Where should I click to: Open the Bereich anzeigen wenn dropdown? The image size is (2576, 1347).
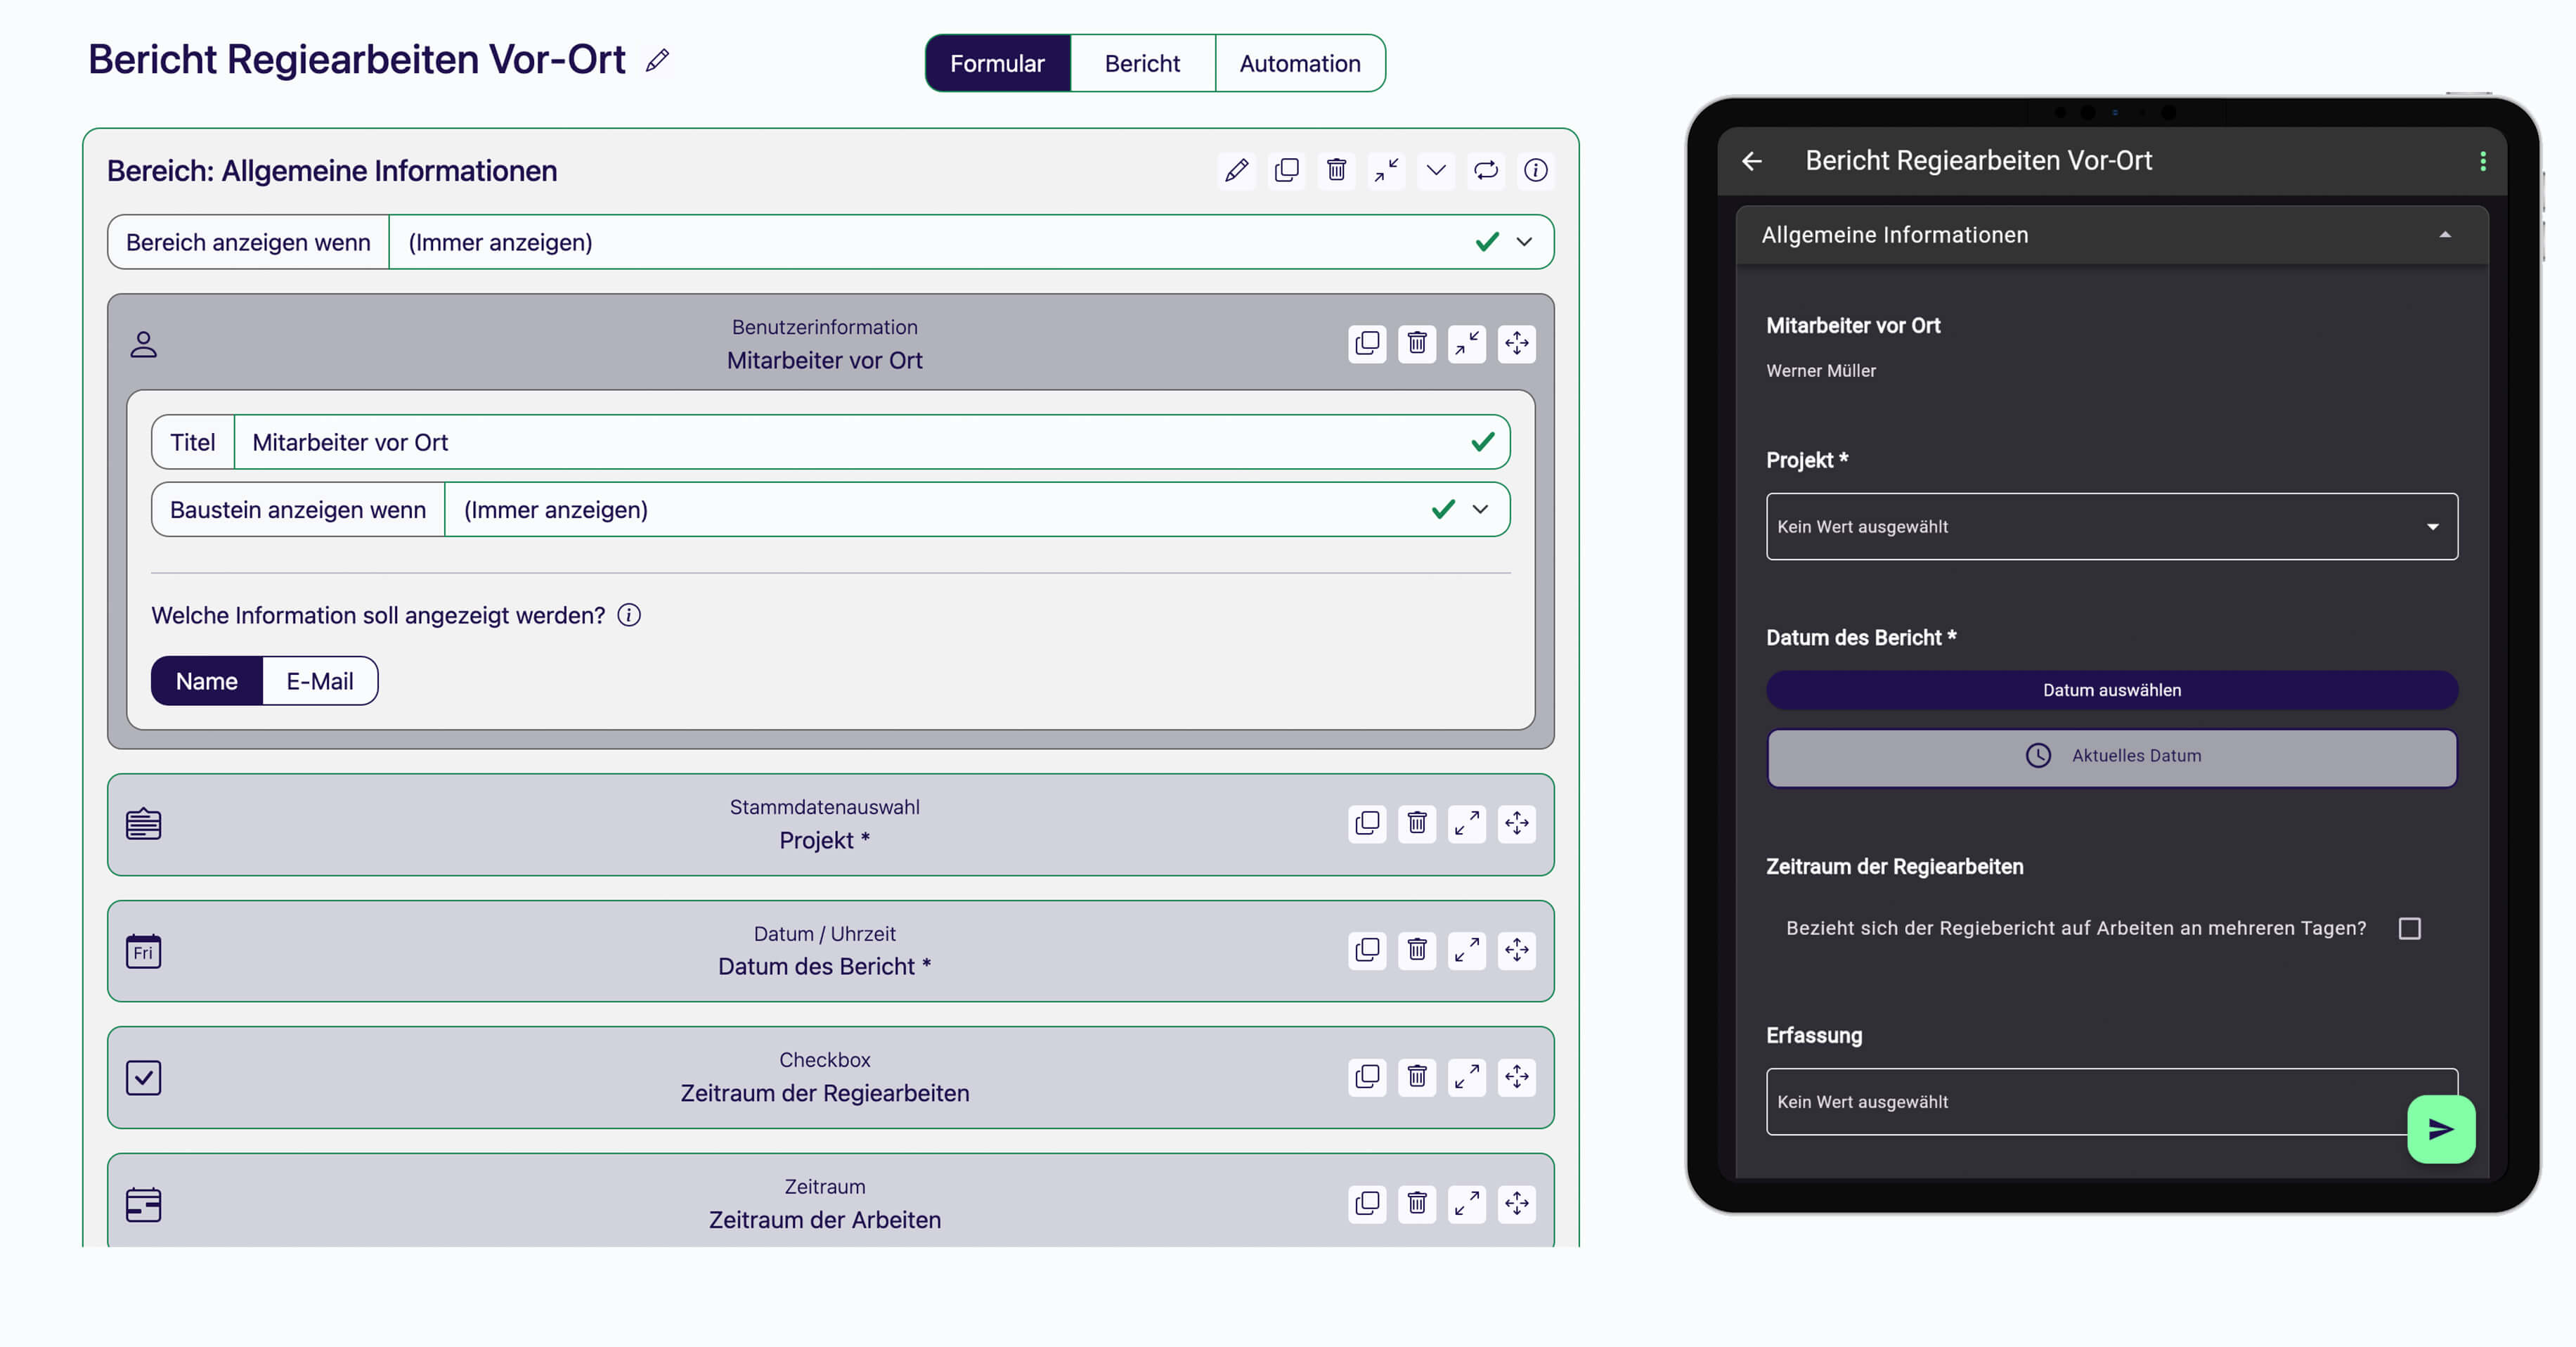[x=1523, y=242]
